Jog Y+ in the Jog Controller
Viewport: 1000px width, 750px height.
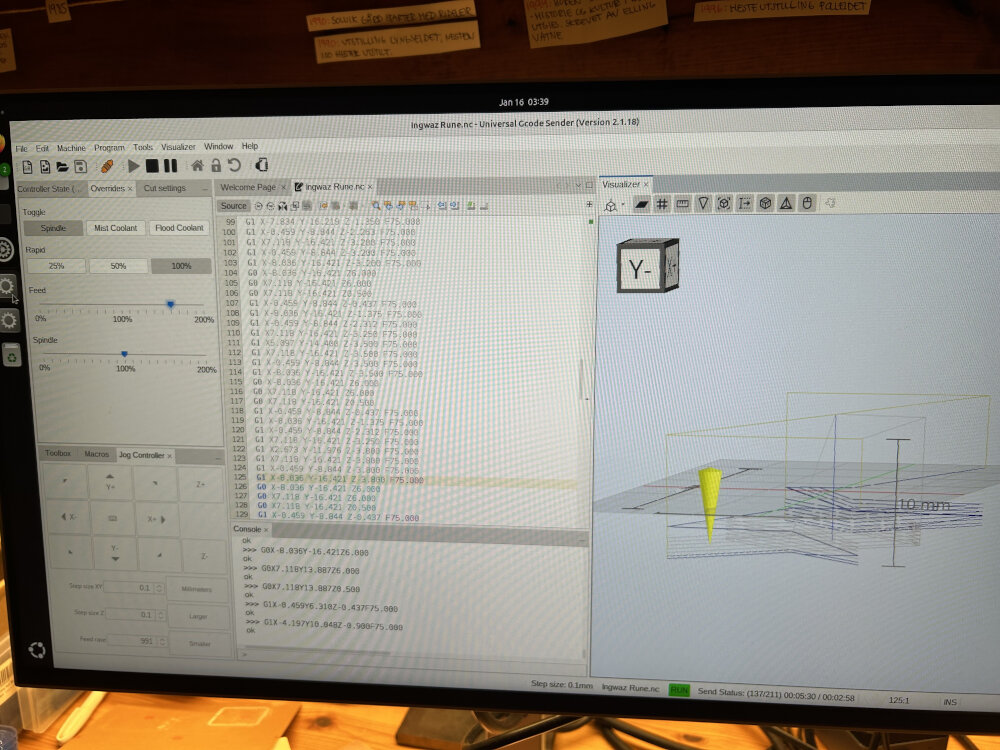click(x=110, y=482)
